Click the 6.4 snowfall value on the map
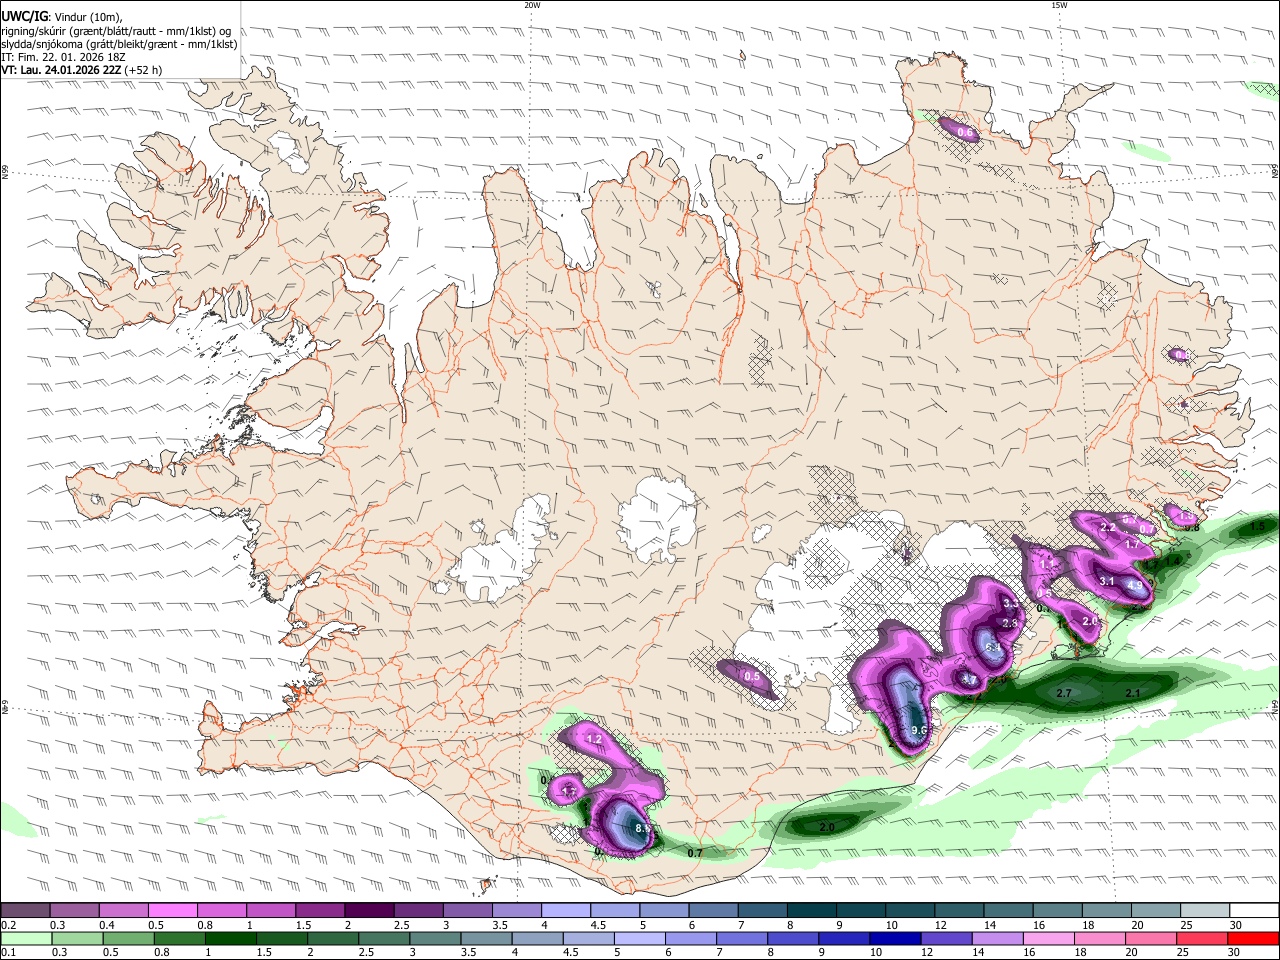The width and height of the screenshot is (1280, 960). pyautogui.click(x=993, y=647)
